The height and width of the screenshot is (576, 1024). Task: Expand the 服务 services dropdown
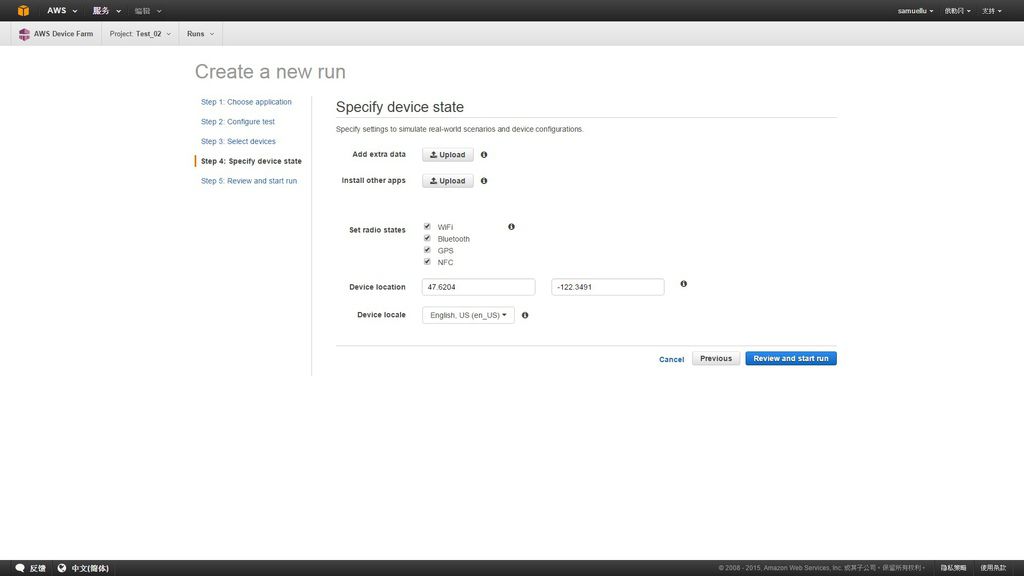[106, 10]
